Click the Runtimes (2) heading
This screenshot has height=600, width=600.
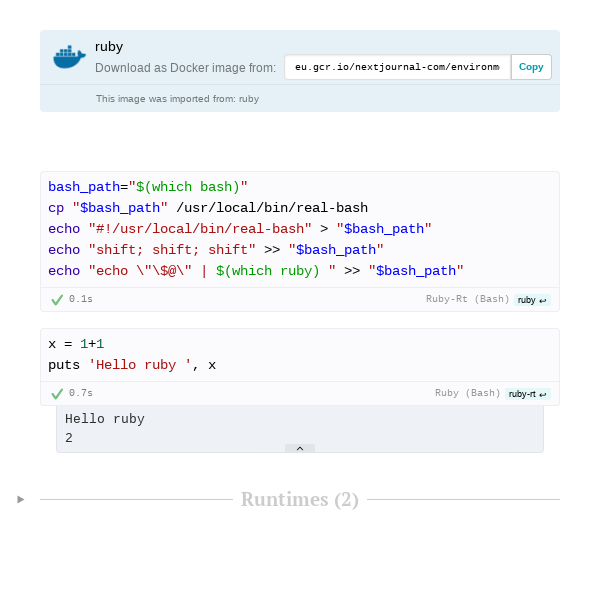point(300,499)
